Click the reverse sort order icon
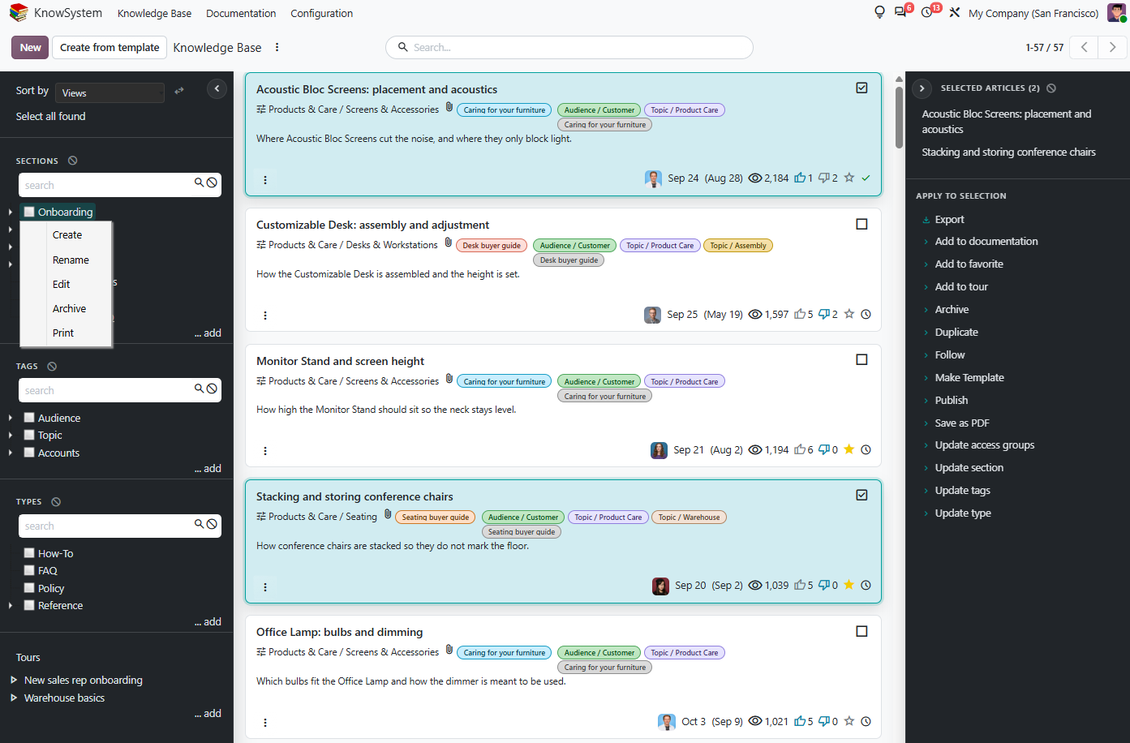The image size is (1130, 743). coord(179,91)
